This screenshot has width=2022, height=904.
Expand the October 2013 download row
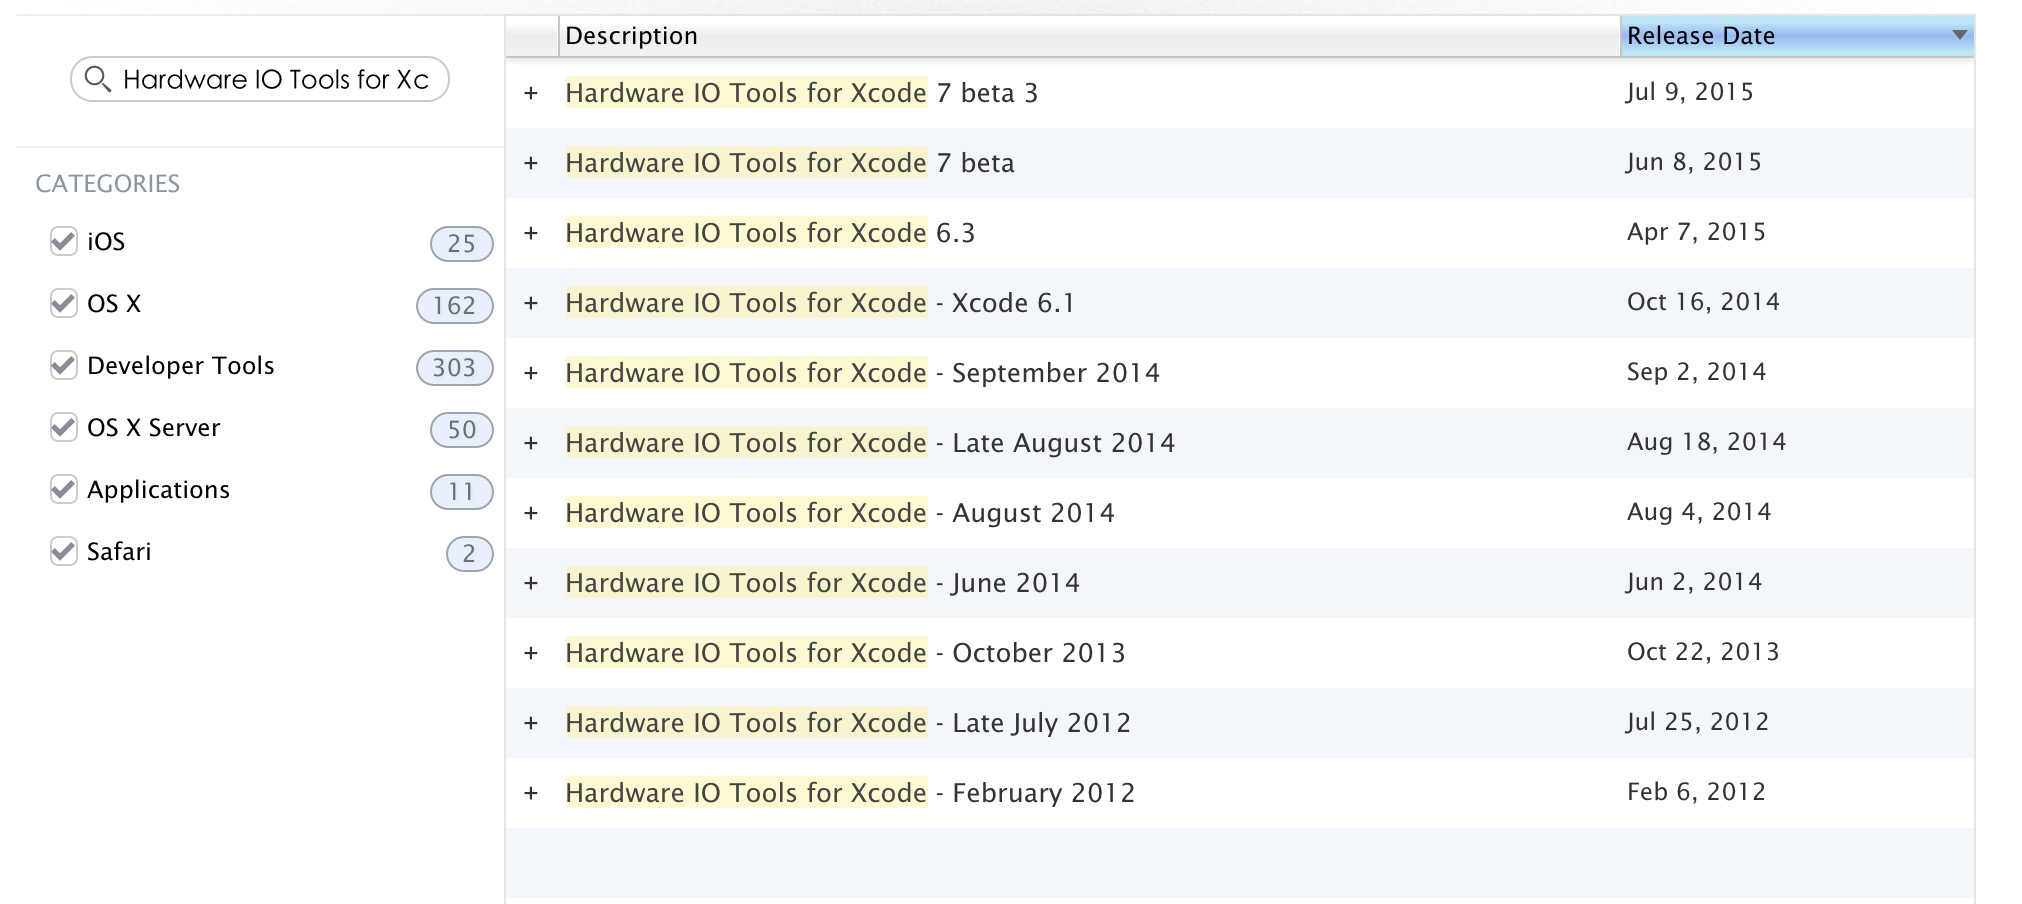531,653
